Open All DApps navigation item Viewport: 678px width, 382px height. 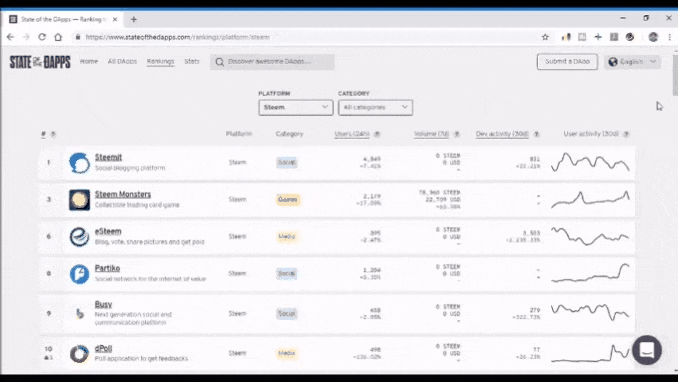click(122, 61)
